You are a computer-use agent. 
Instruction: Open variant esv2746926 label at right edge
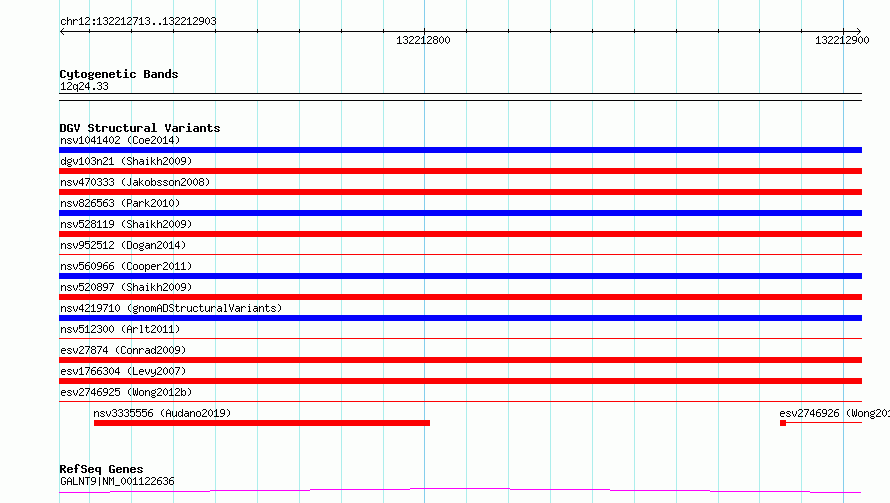(834, 413)
